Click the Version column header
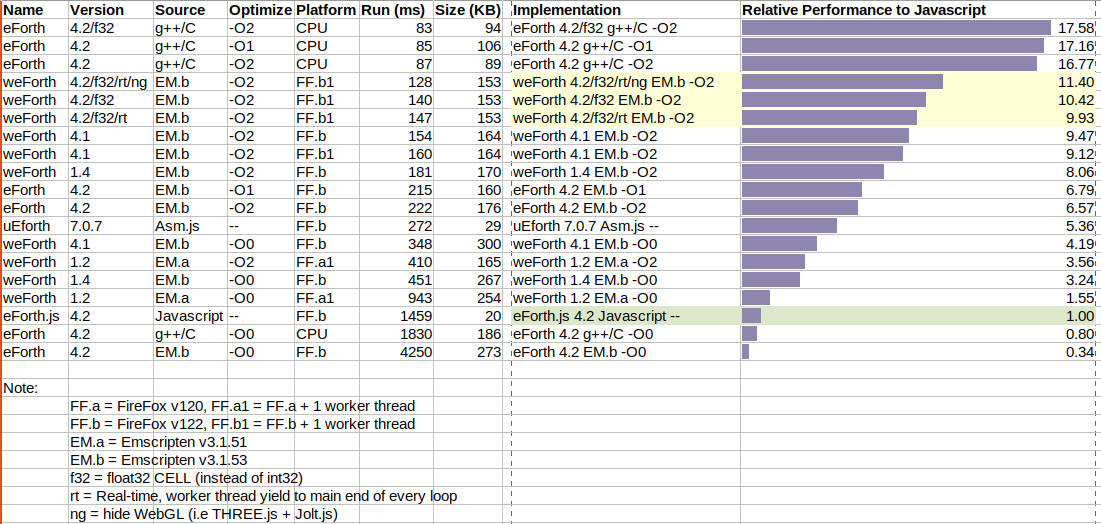1101x524 pixels. coord(97,10)
